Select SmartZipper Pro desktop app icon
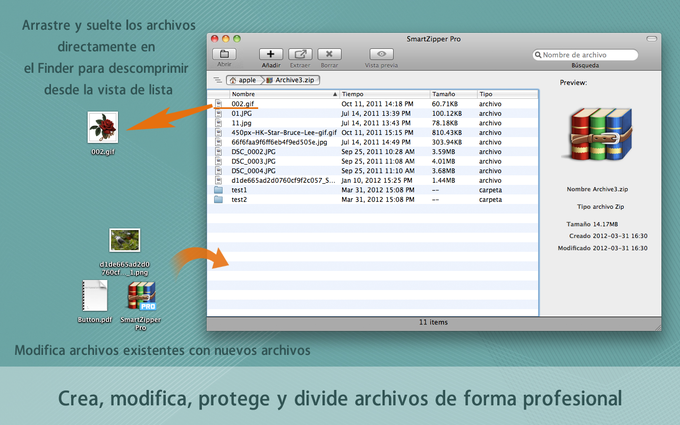The height and width of the screenshot is (425, 680). point(141,296)
